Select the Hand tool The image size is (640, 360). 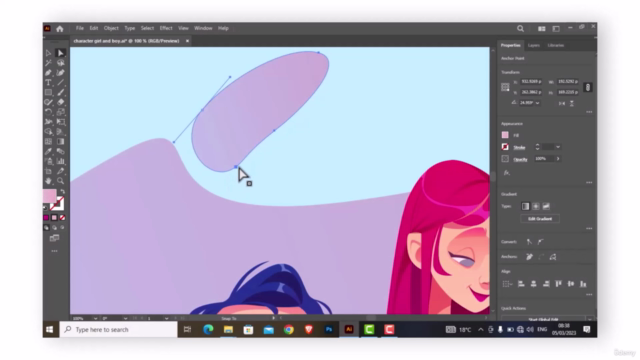[x=49, y=181]
